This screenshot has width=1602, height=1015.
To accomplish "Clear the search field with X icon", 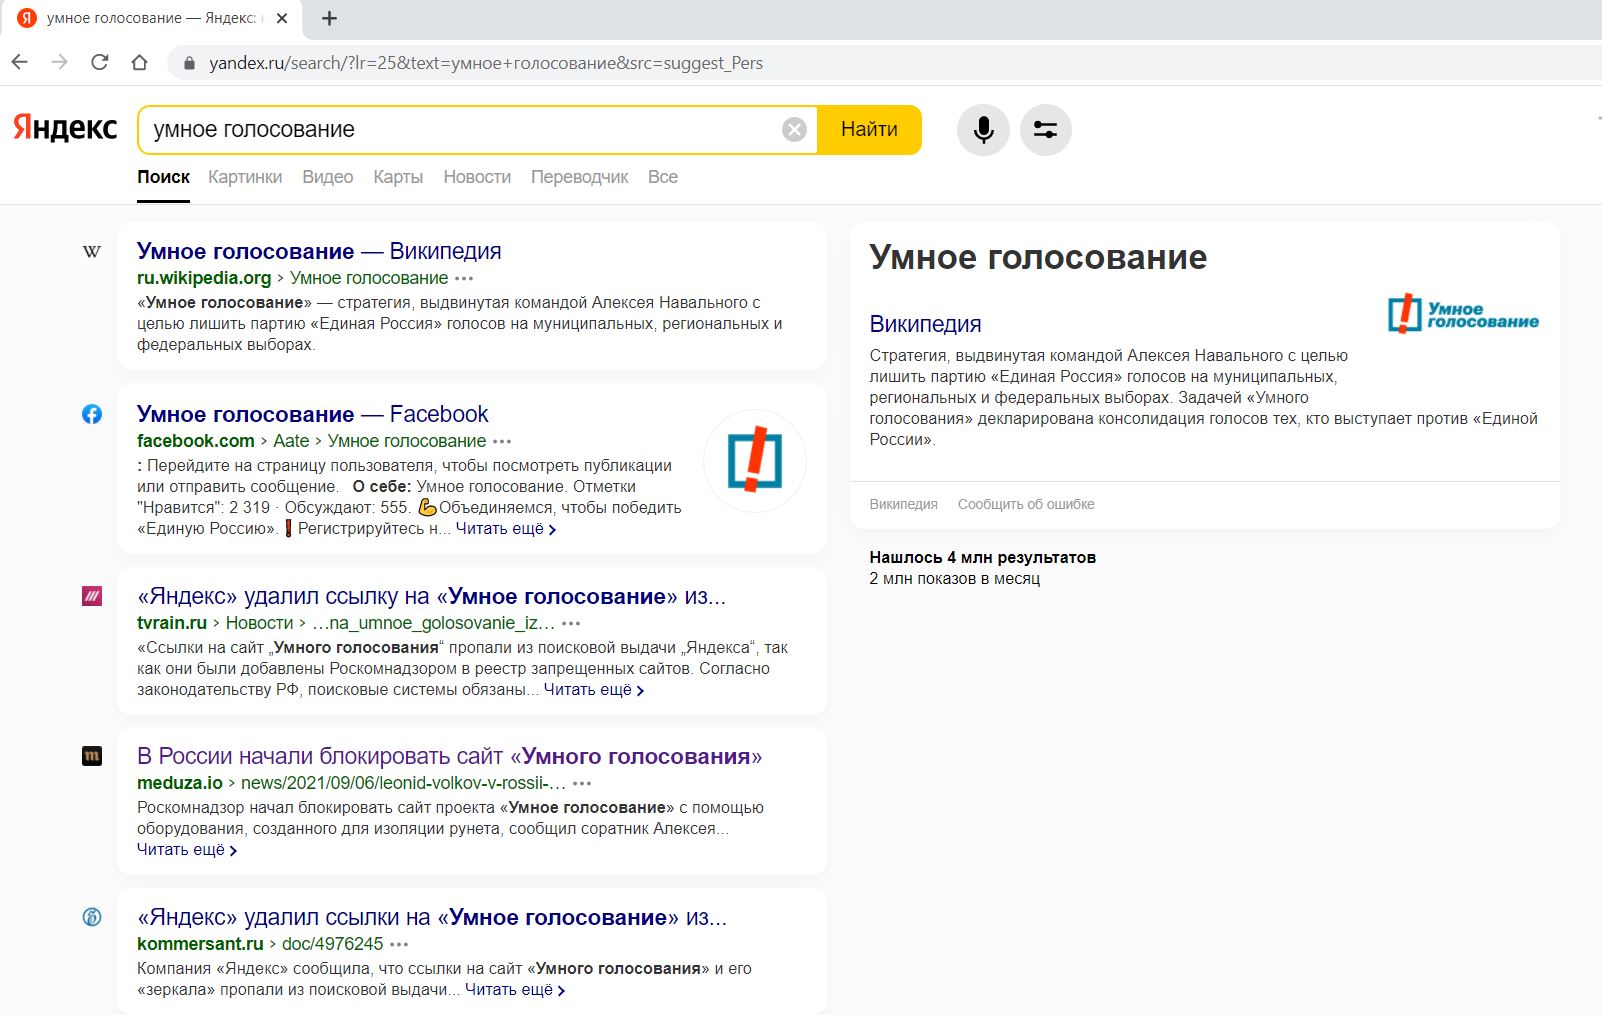I will pyautogui.click(x=794, y=130).
